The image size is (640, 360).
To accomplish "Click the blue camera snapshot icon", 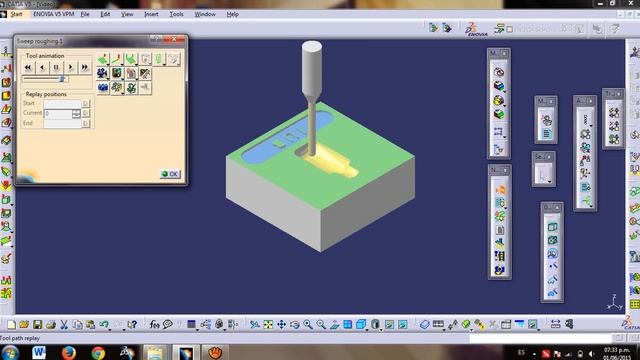I will pyautogui.click(x=103, y=88).
